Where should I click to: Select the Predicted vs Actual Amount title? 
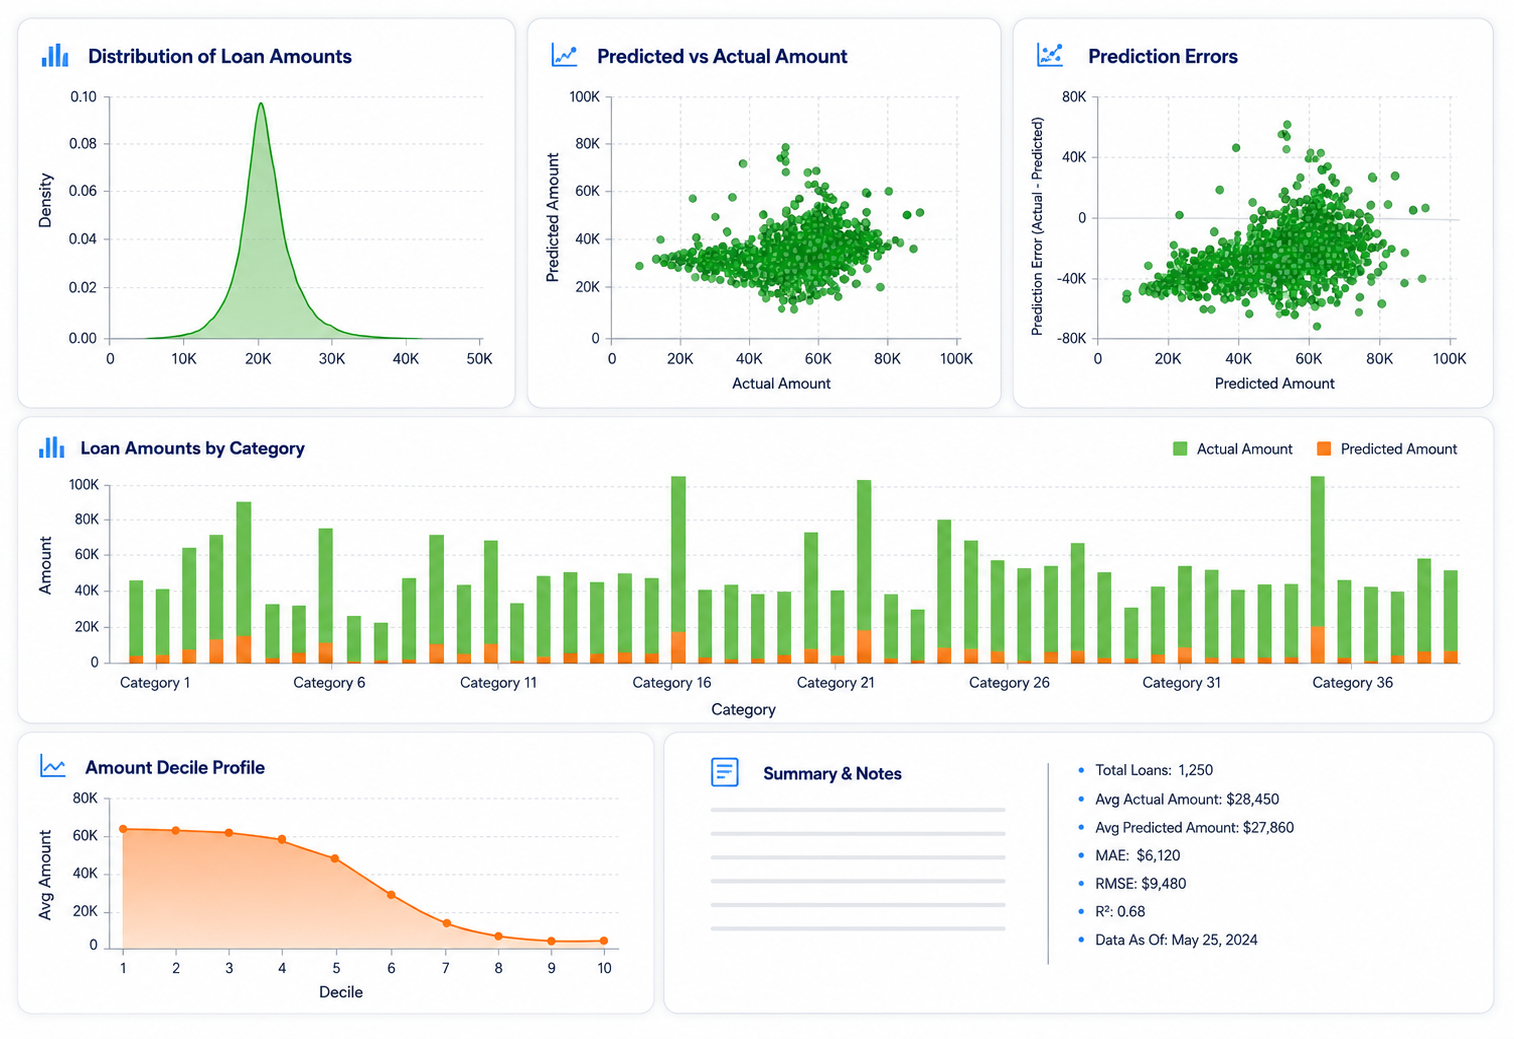pyautogui.click(x=722, y=57)
